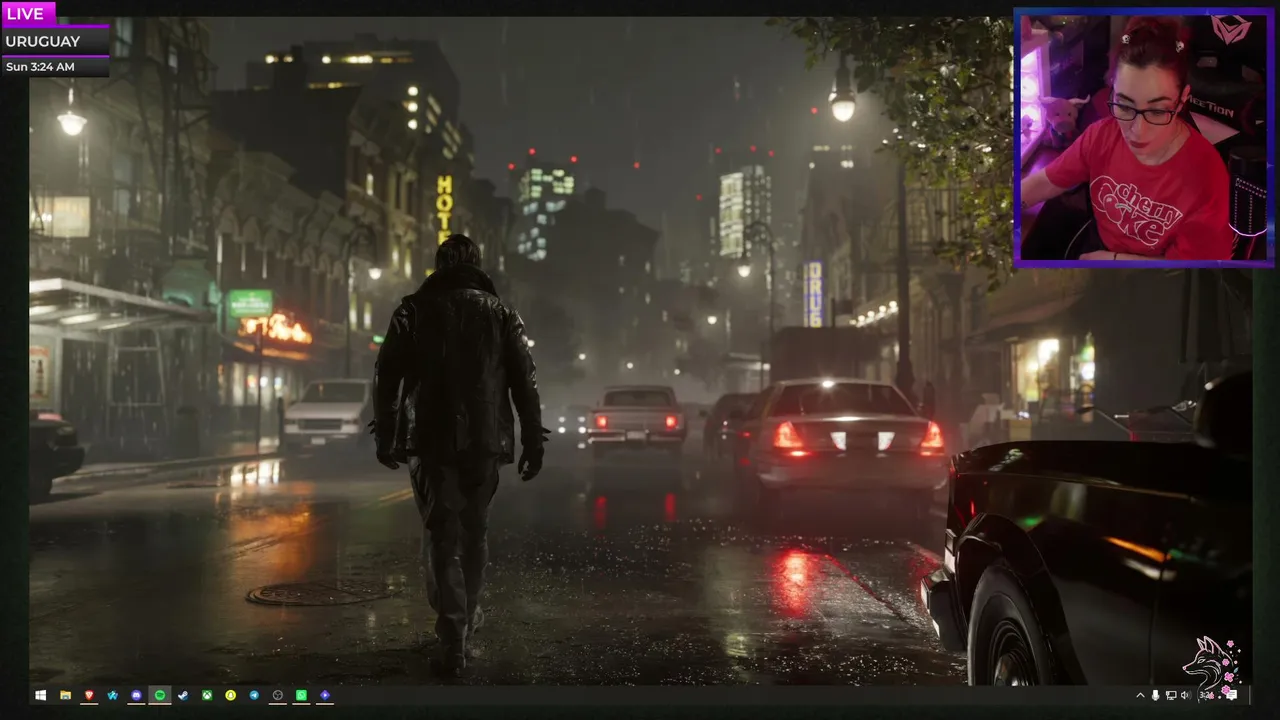Screen dimensions: 1280x720
Task: Open the Windows notification center
Action: 1231,695
